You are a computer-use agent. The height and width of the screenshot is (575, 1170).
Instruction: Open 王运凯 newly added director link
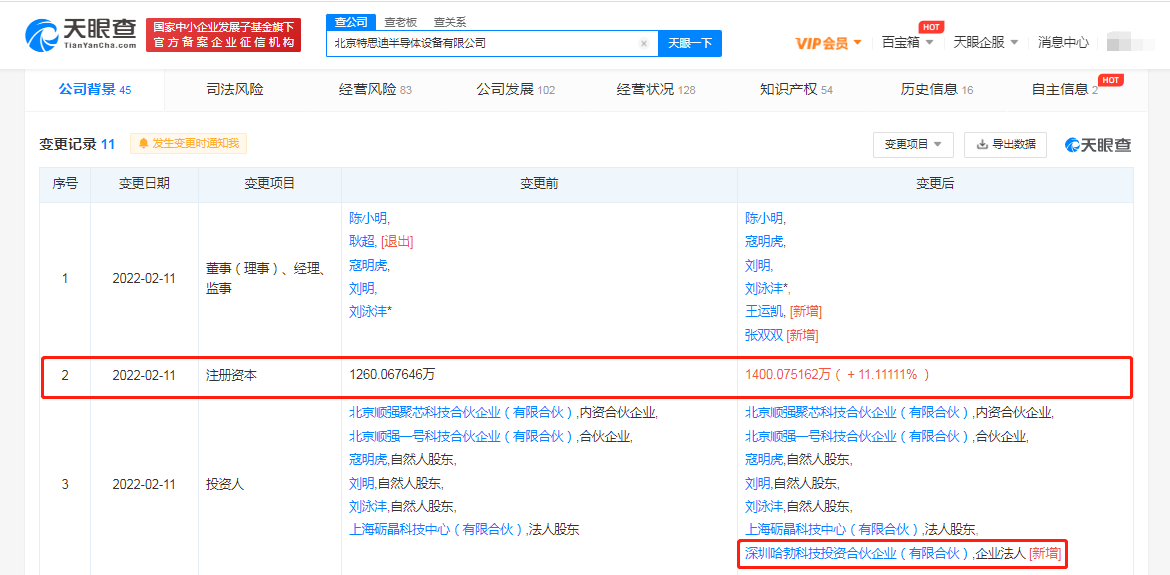coord(764,311)
